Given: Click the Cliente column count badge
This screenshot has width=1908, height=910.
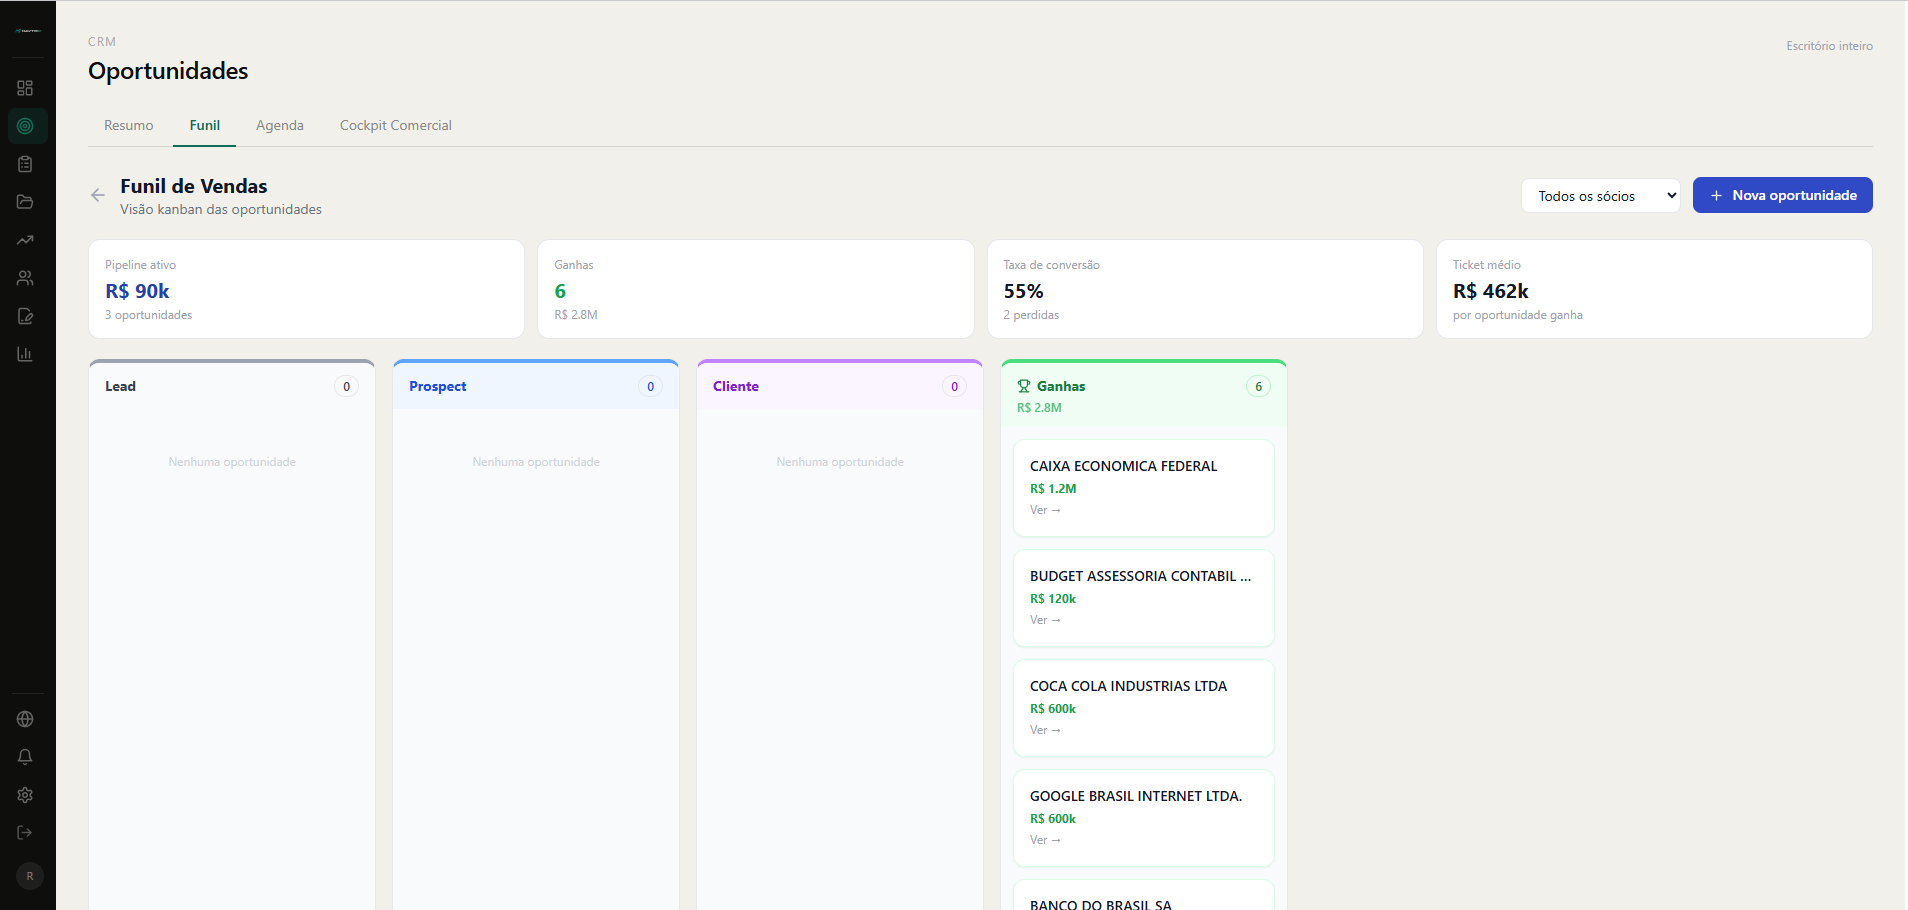Looking at the screenshot, I should coord(954,386).
